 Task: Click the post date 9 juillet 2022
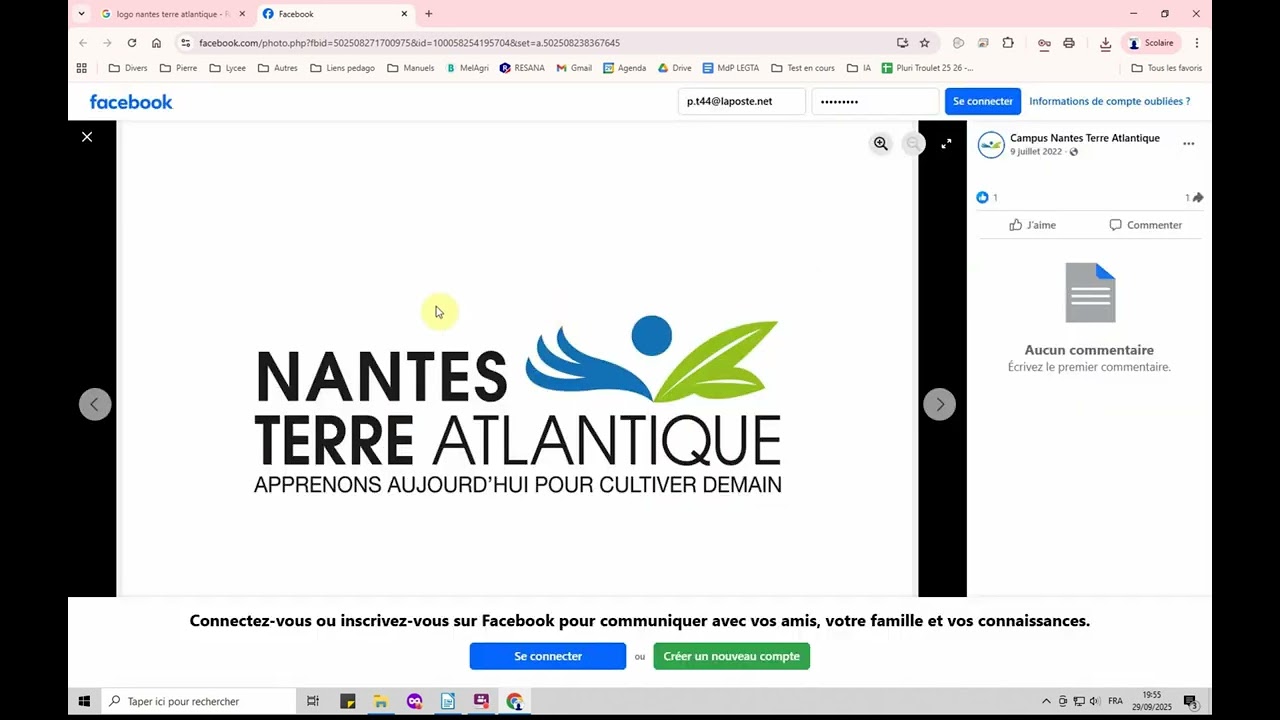coord(1036,152)
